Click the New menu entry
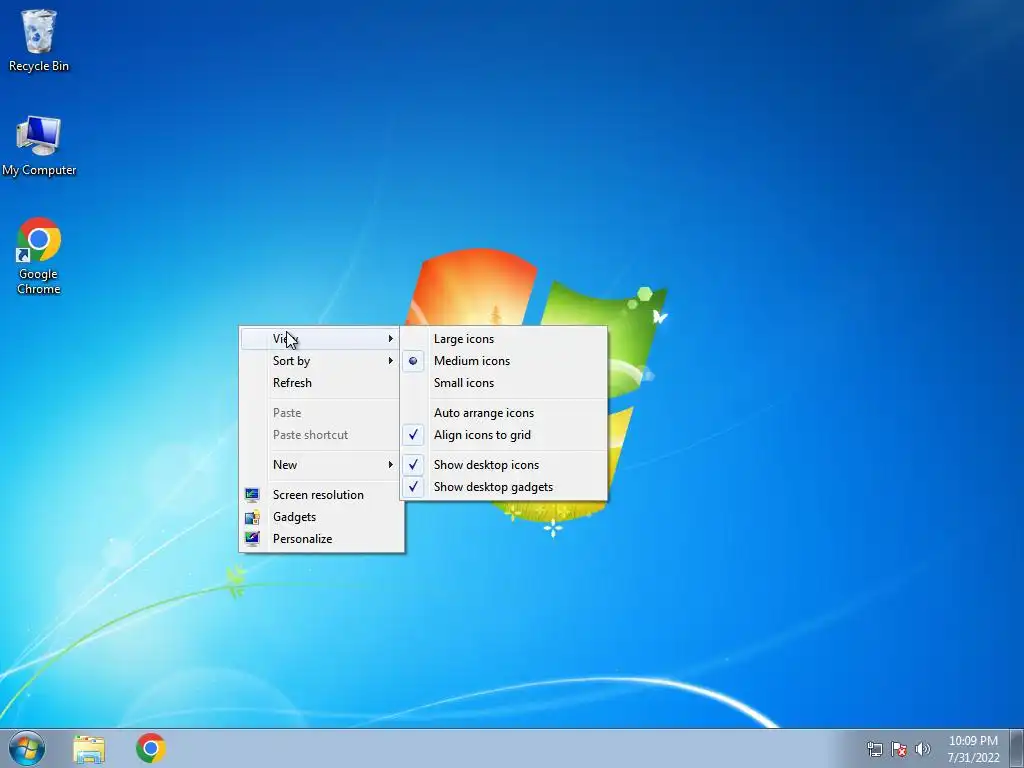 pos(321,465)
